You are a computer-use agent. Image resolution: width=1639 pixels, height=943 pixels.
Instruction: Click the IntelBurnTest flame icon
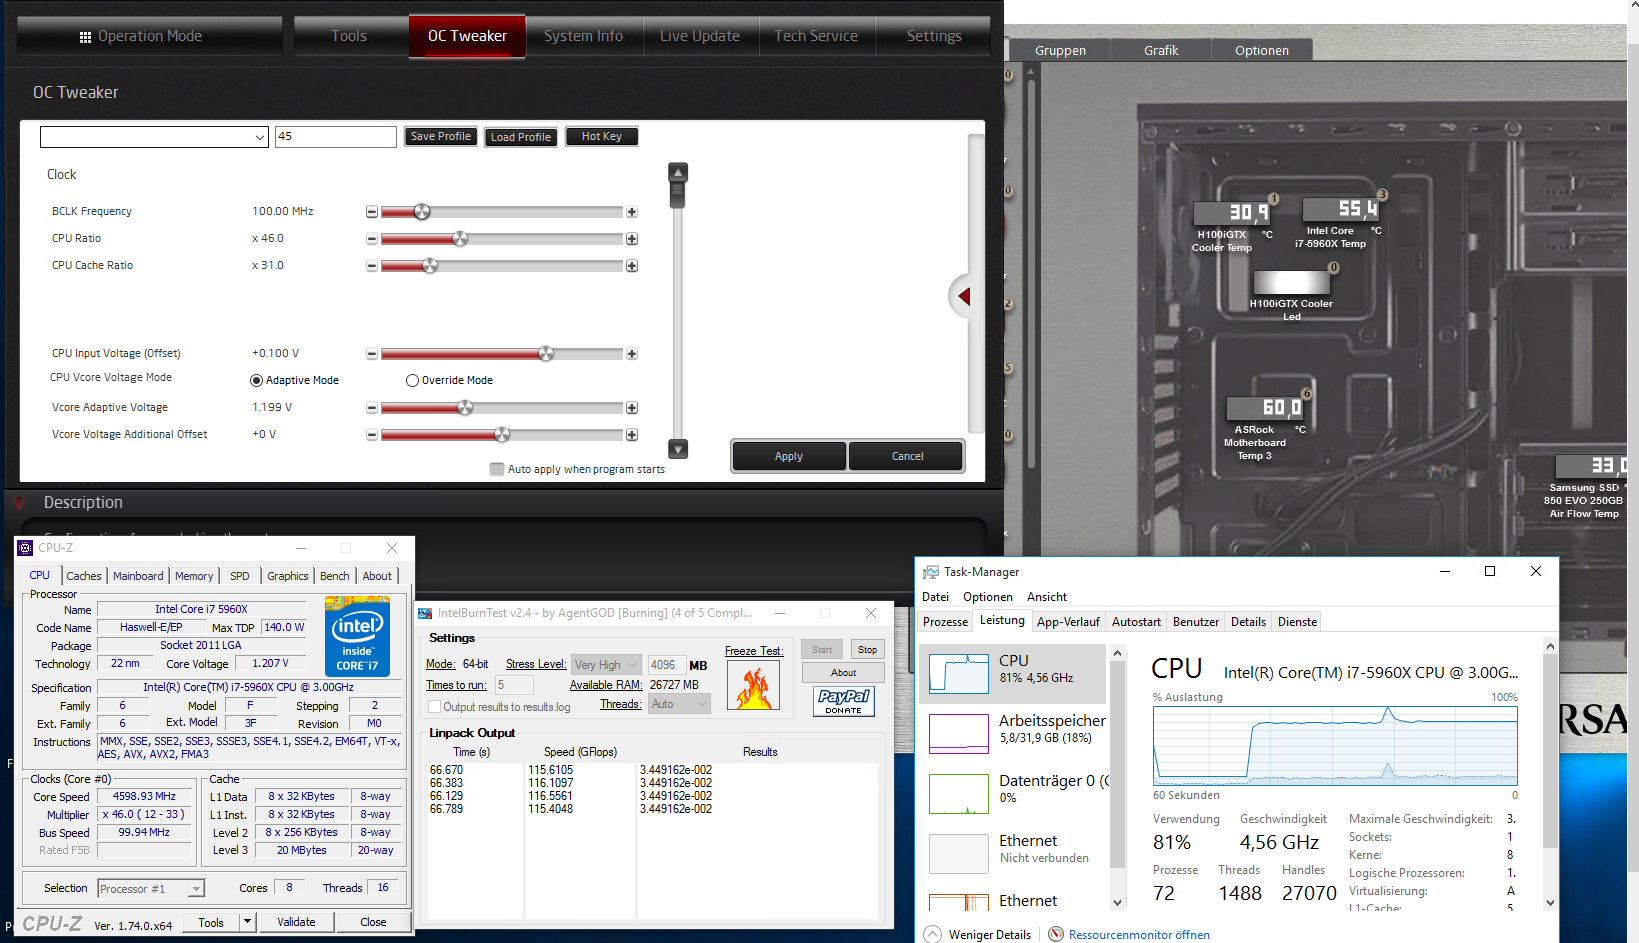pyautogui.click(x=754, y=686)
